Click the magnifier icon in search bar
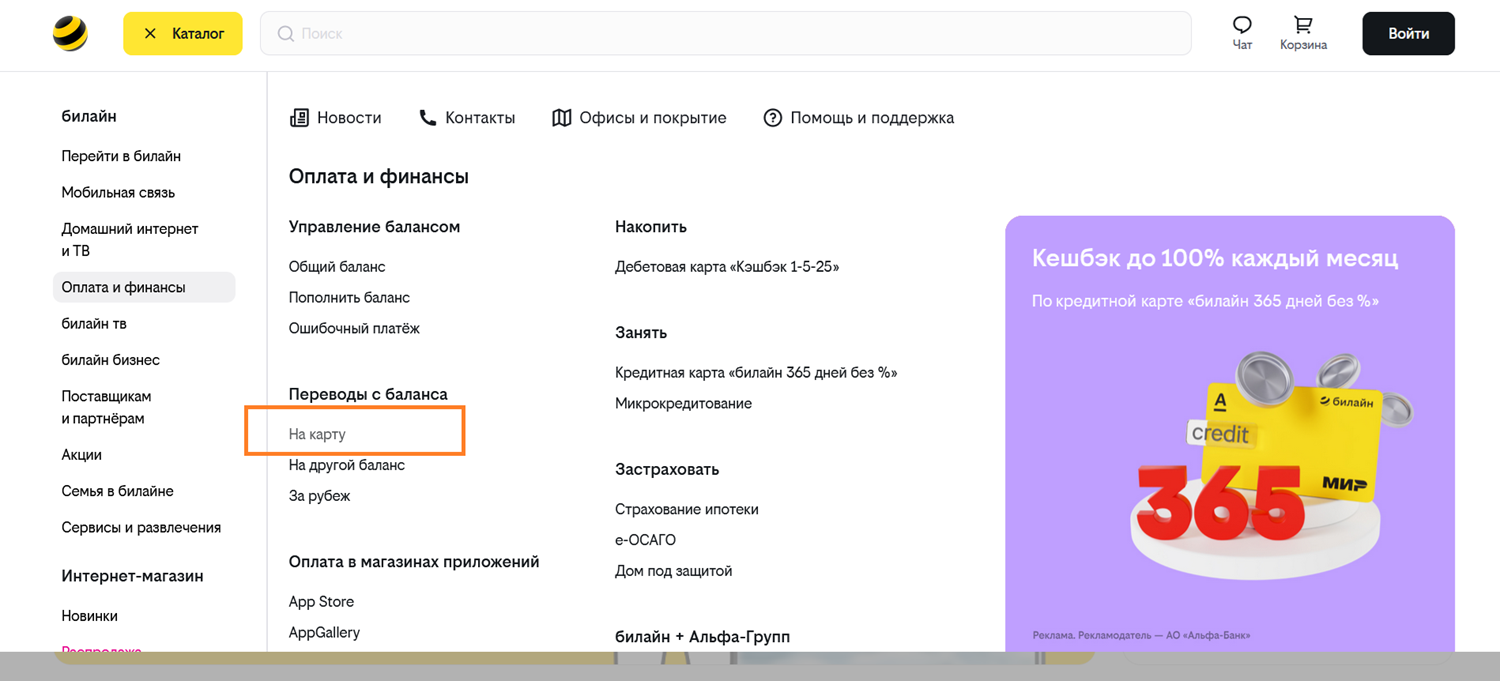Image resolution: width=1500 pixels, height=681 pixels. pos(286,34)
